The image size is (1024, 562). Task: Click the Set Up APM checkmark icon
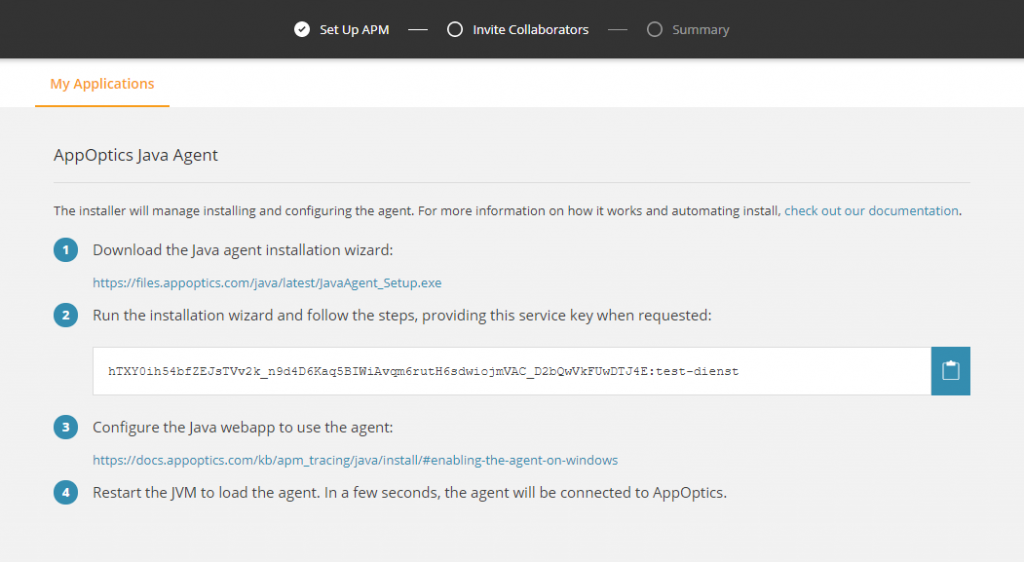302,30
